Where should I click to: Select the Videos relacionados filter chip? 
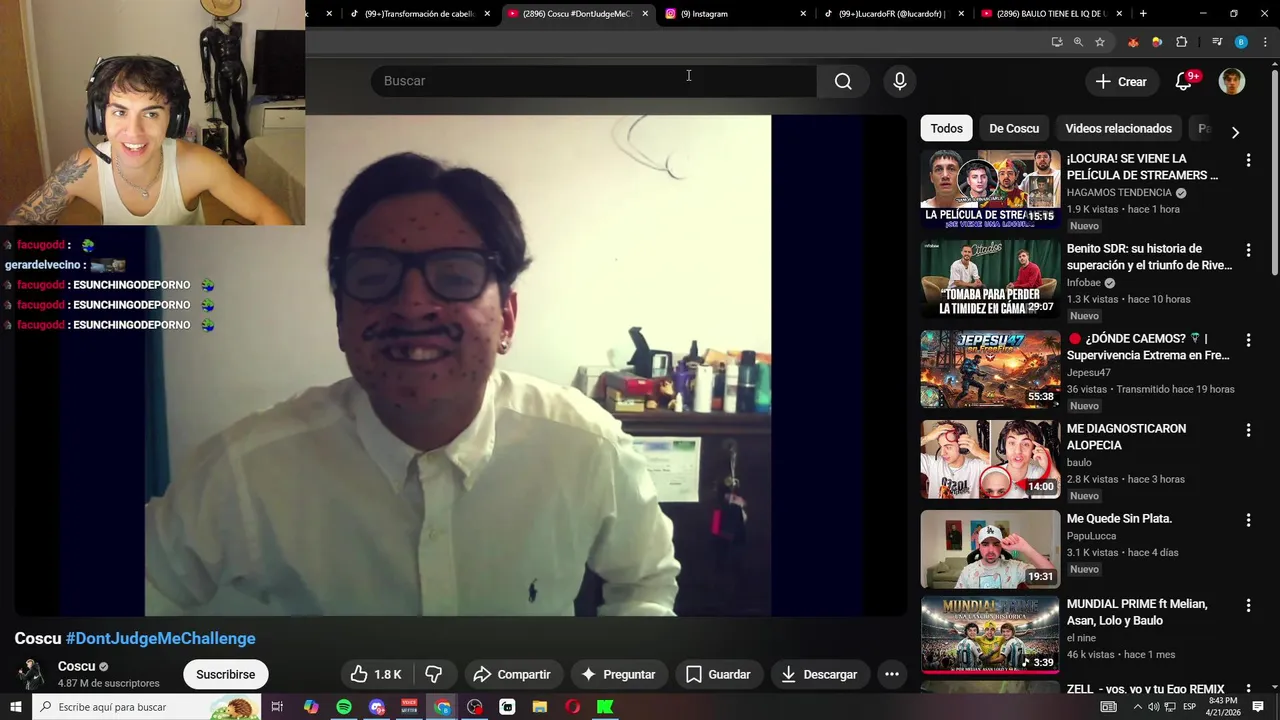point(1118,128)
